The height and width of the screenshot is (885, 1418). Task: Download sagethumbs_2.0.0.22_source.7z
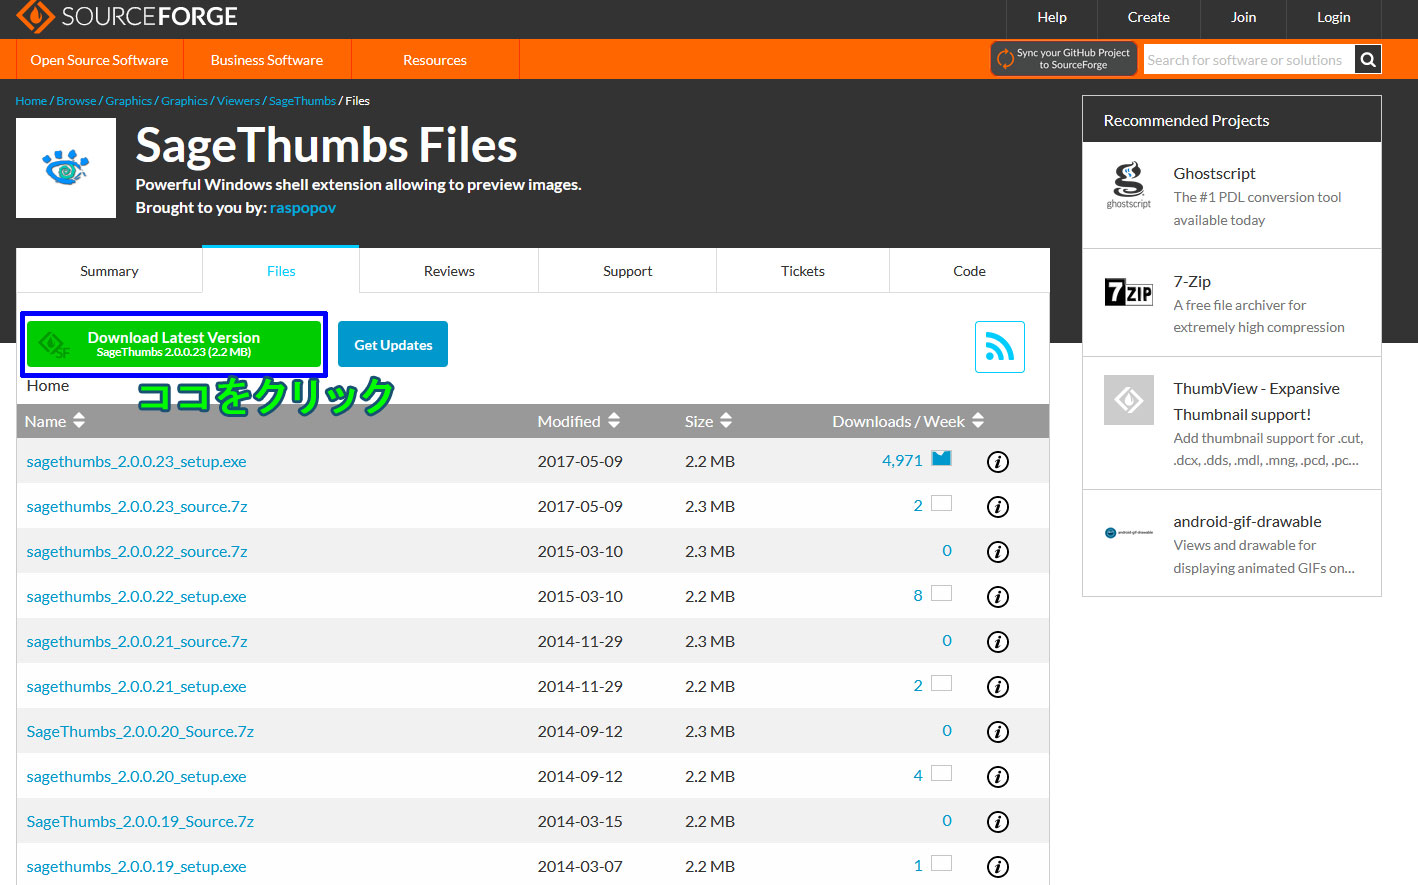pos(137,552)
